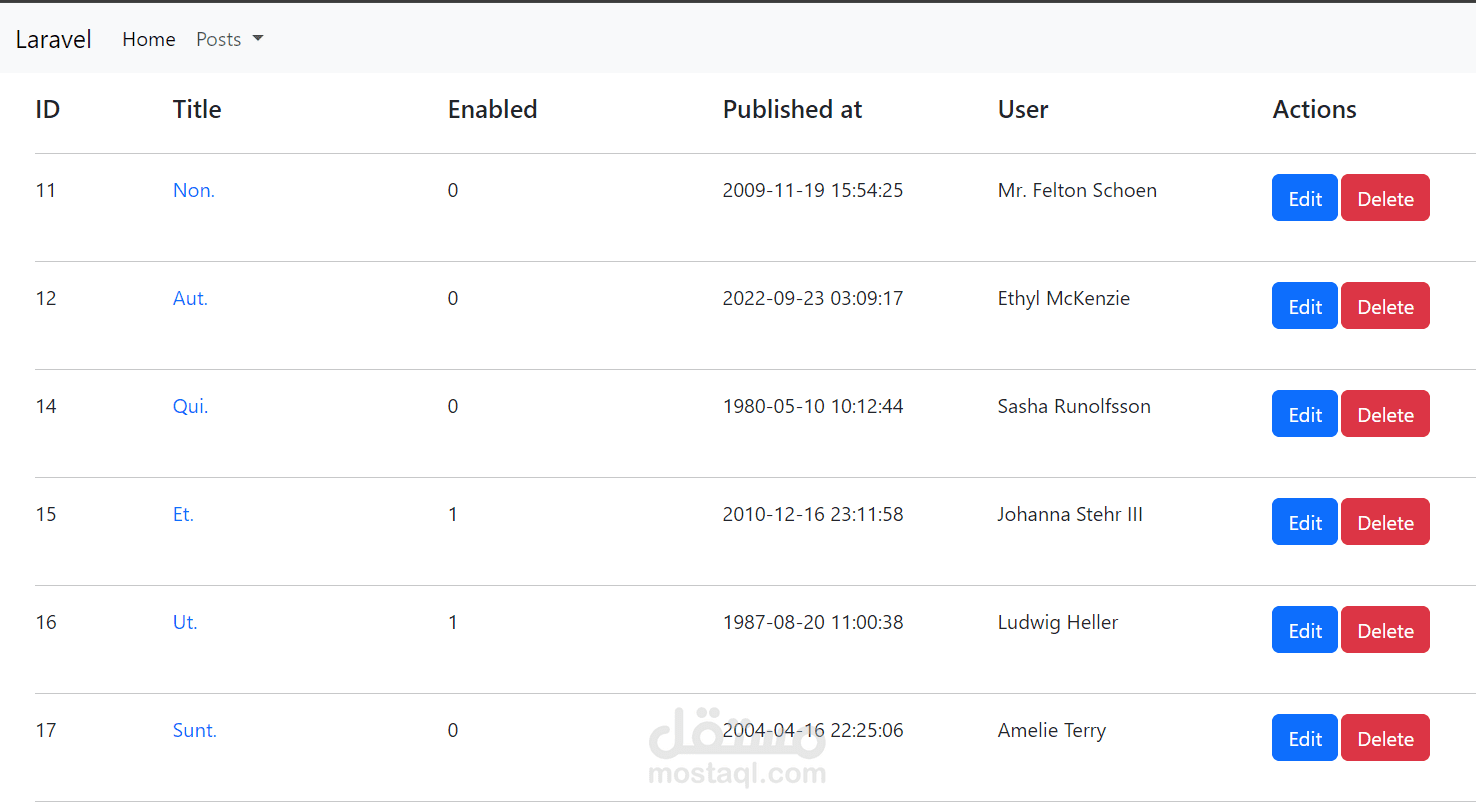Edit post 15 by Johanna Stehr III
Image resolution: width=1476 pixels, height=805 pixels.
pyautogui.click(x=1305, y=522)
